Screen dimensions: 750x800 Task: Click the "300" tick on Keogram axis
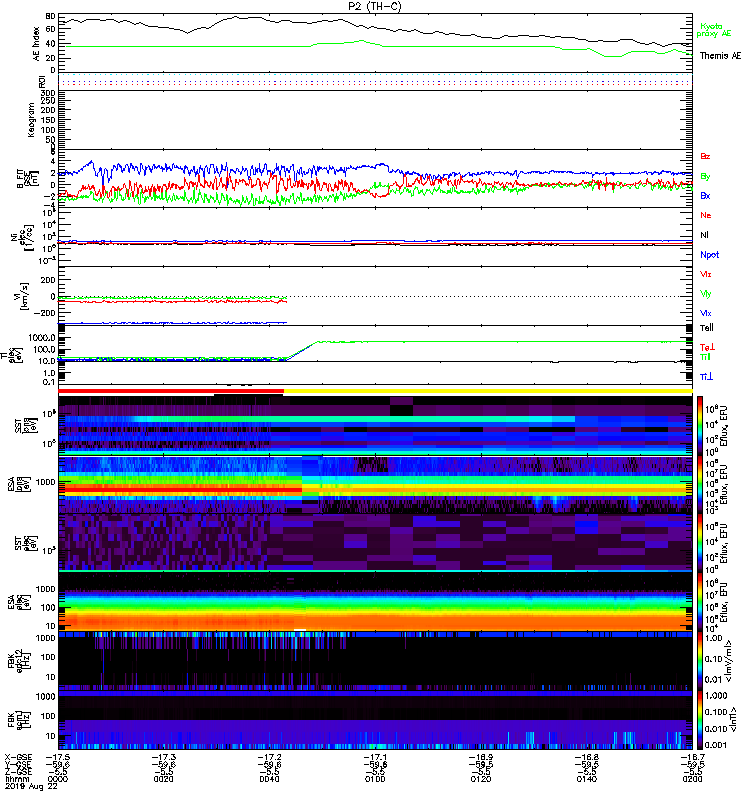click(x=48, y=93)
